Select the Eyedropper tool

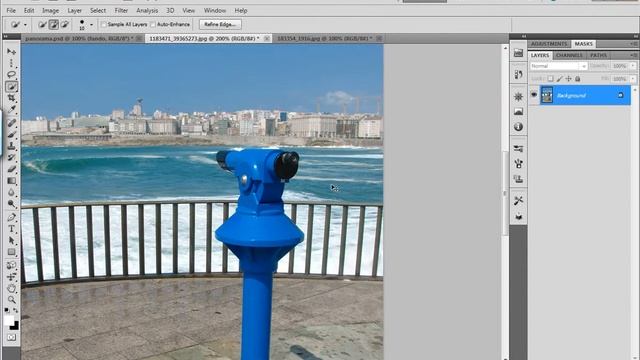point(11,109)
